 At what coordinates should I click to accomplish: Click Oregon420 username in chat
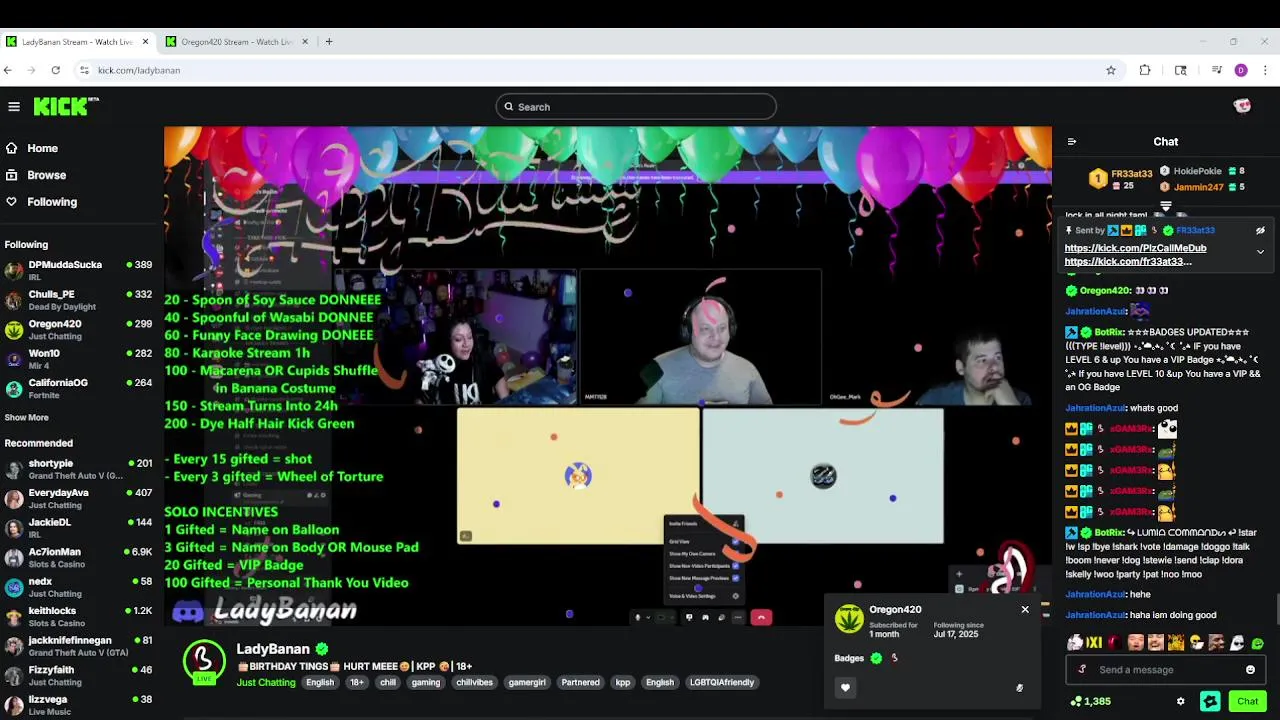coord(1105,291)
